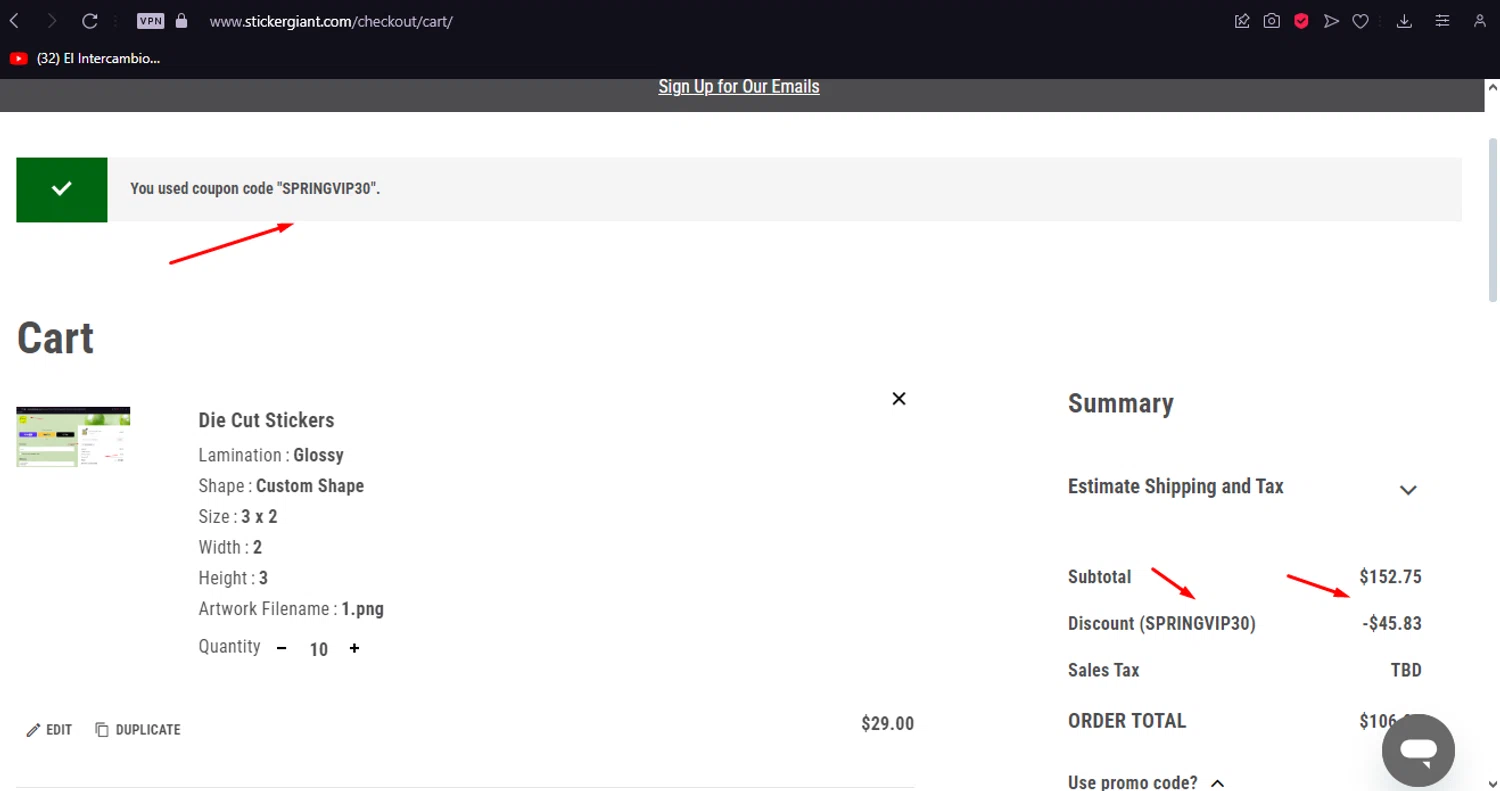
Task: Open the Die Cut Stickers product title
Action: click(266, 420)
